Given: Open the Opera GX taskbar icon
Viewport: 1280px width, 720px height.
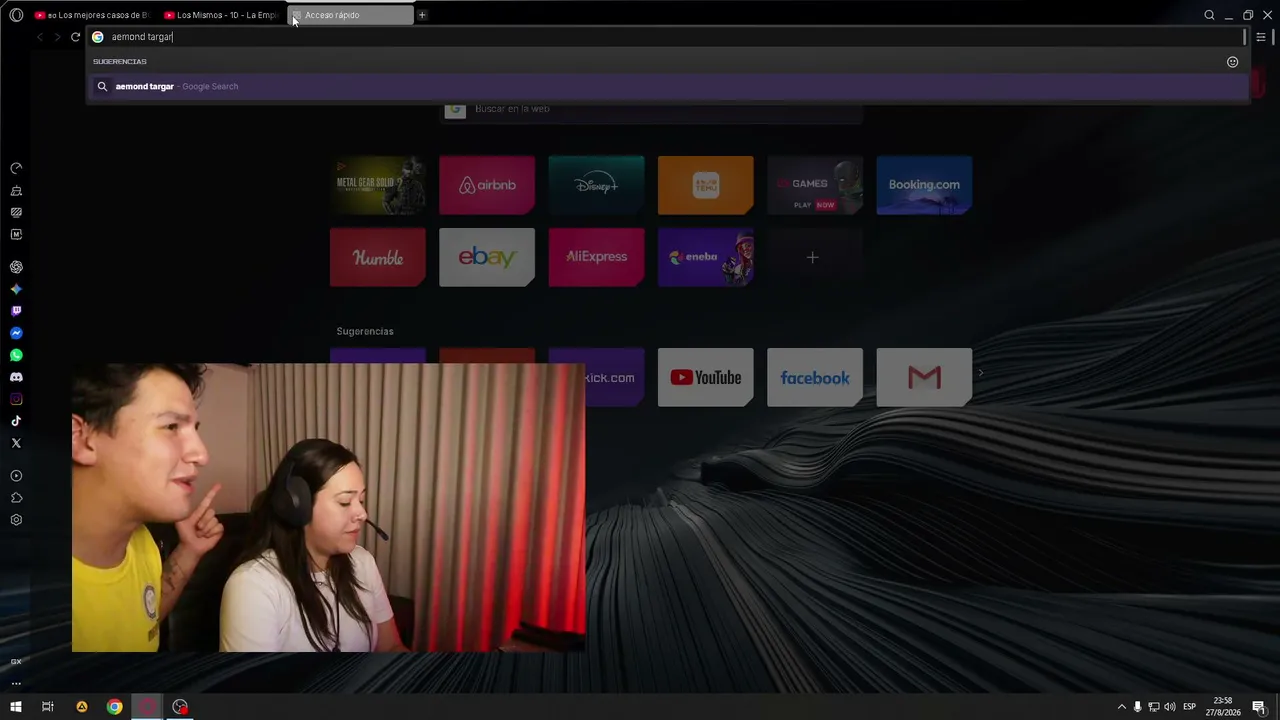Looking at the screenshot, I should [148, 707].
